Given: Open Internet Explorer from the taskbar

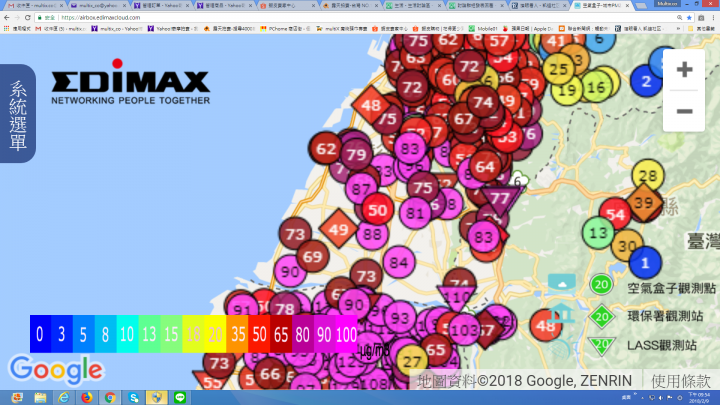Looking at the screenshot, I should tap(63, 397).
